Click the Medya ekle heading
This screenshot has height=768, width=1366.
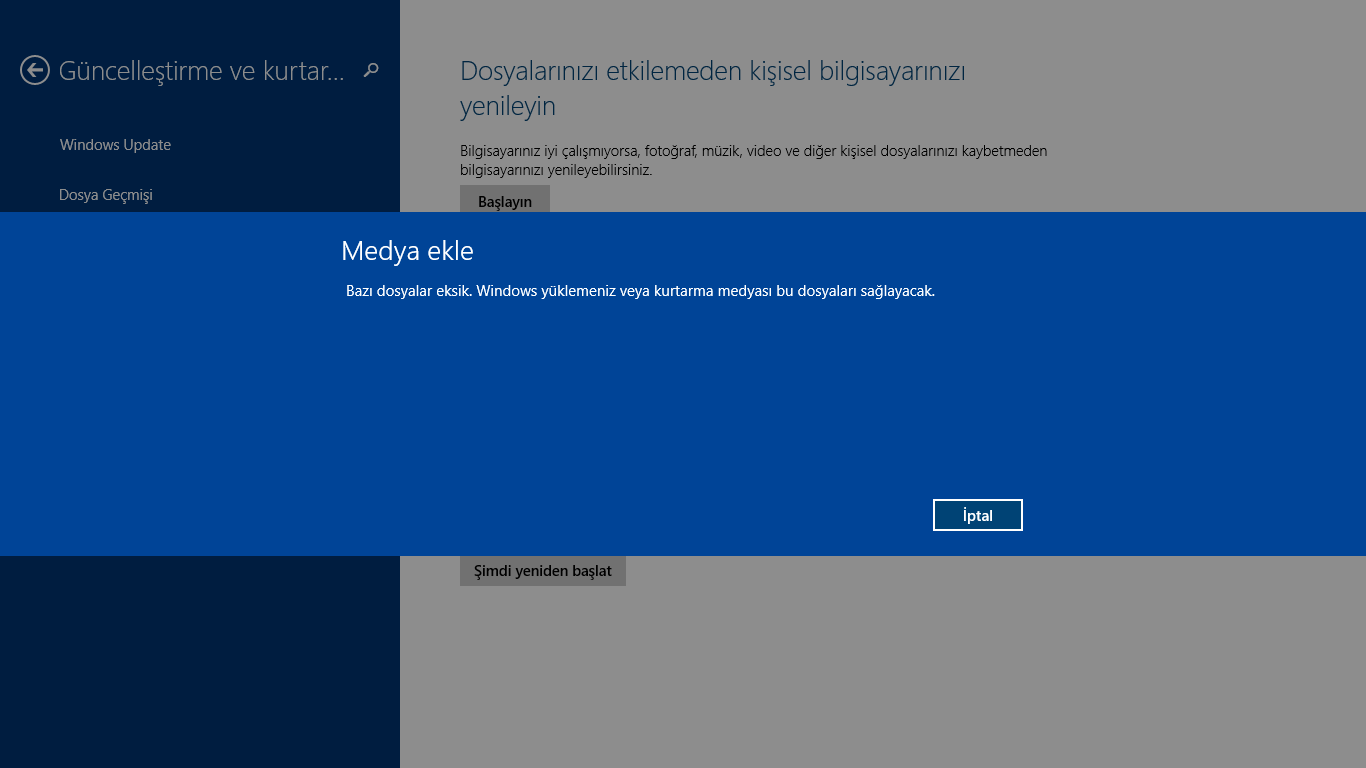click(x=407, y=250)
